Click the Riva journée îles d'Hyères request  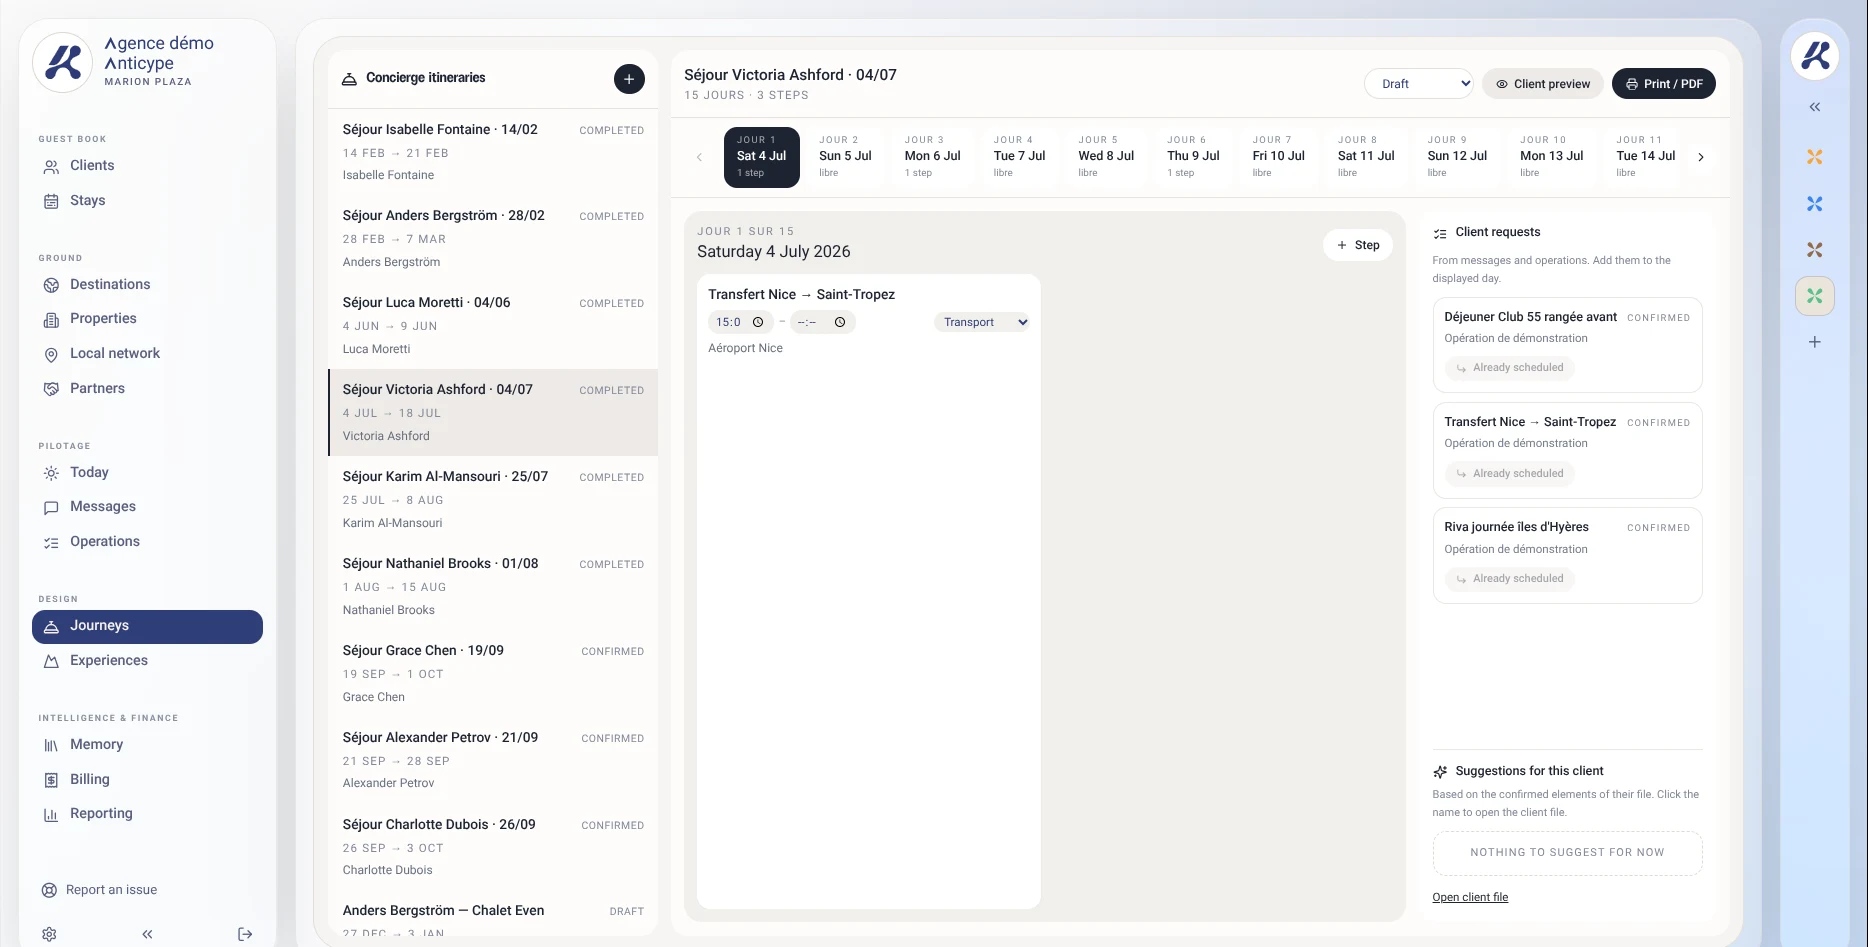click(1567, 555)
